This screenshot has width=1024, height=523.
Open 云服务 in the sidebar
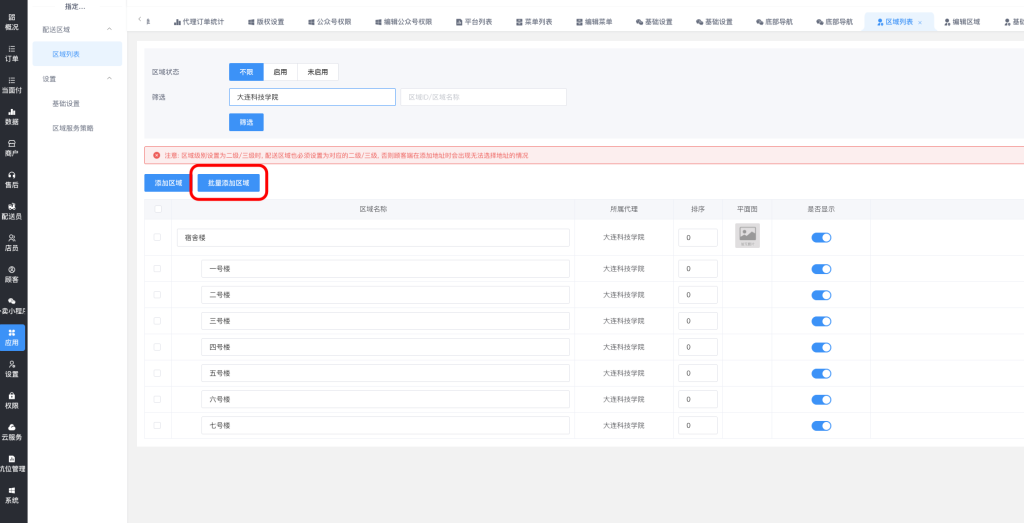pyautogui.click(x=12, y=432)
